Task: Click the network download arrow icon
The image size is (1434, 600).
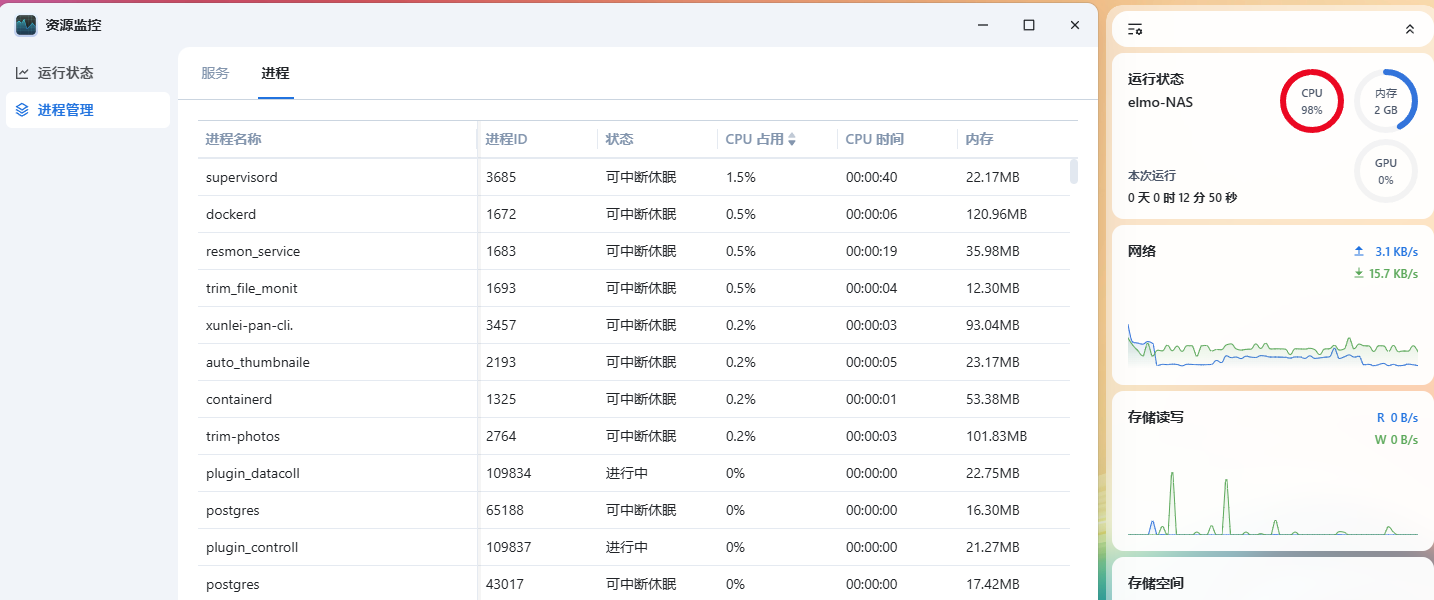Action: [x=1358, y=273]
